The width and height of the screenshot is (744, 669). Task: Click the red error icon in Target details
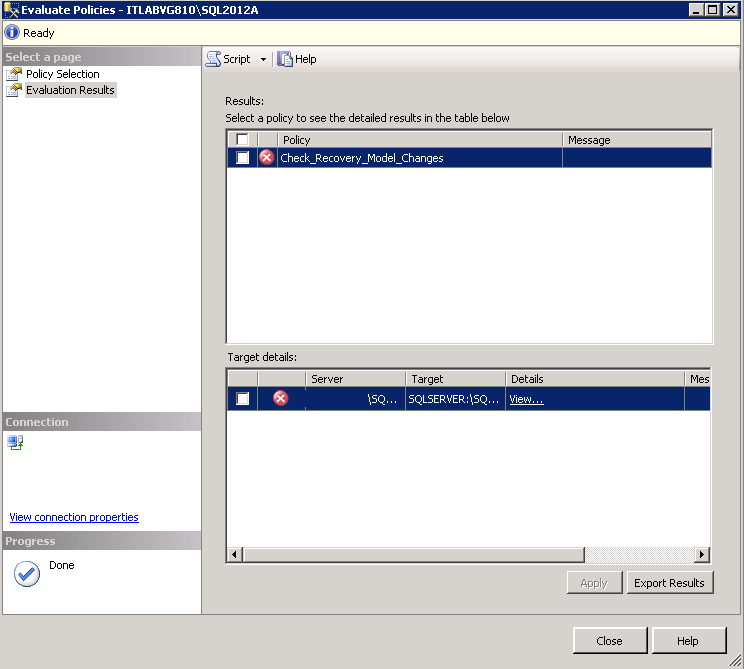point(281,399)
